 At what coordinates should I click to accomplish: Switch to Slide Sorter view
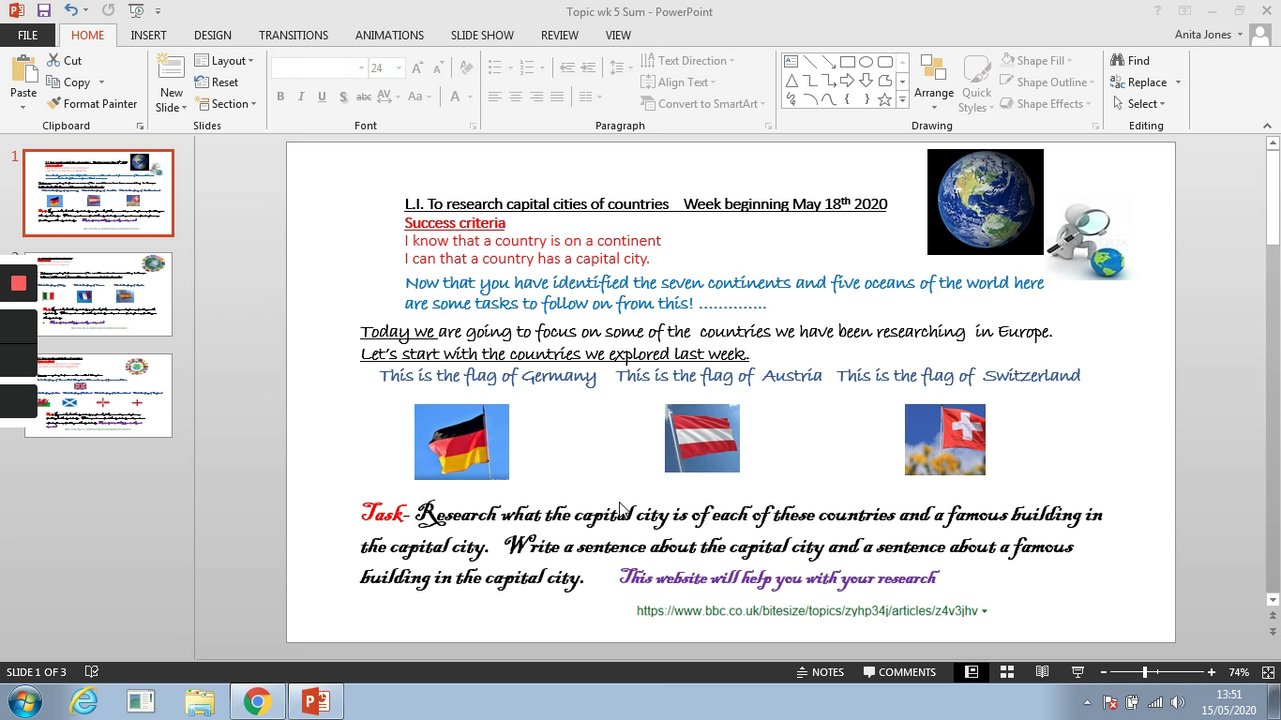click(1007, 672)
